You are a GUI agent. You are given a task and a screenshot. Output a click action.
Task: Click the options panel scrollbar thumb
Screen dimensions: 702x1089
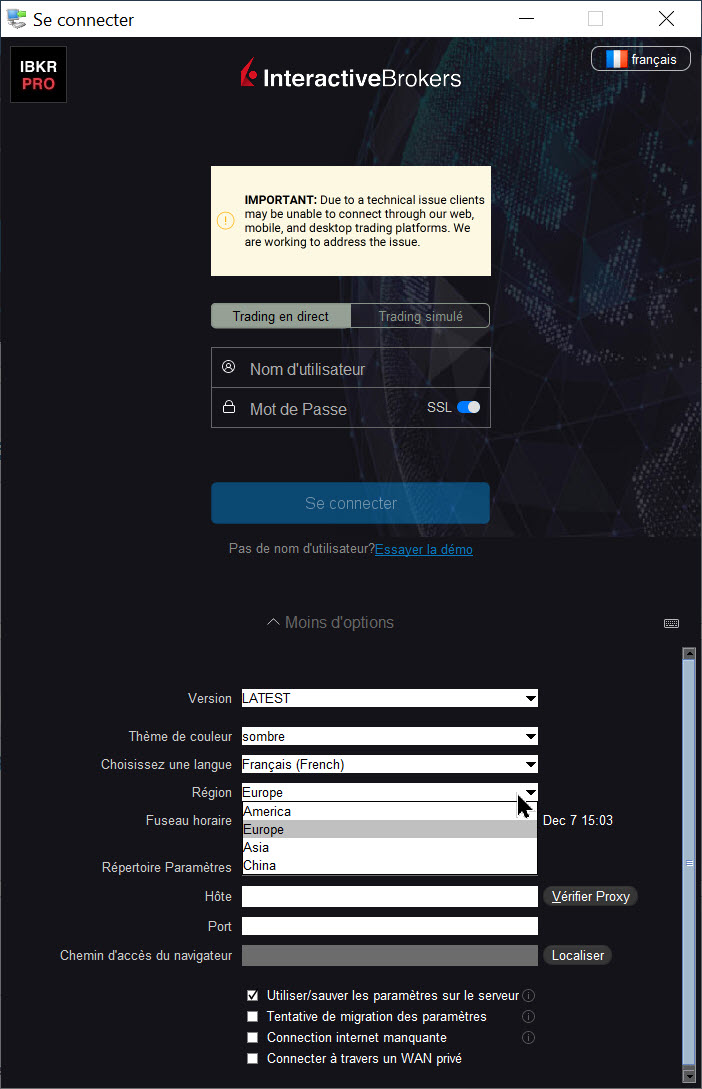(x=689, y=862)
